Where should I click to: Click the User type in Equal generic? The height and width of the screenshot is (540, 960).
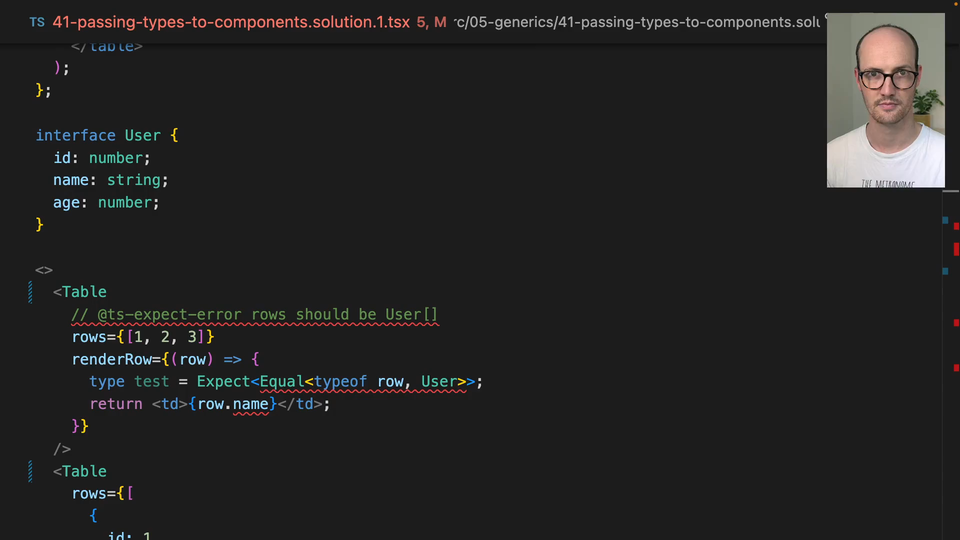click(439, 381)
